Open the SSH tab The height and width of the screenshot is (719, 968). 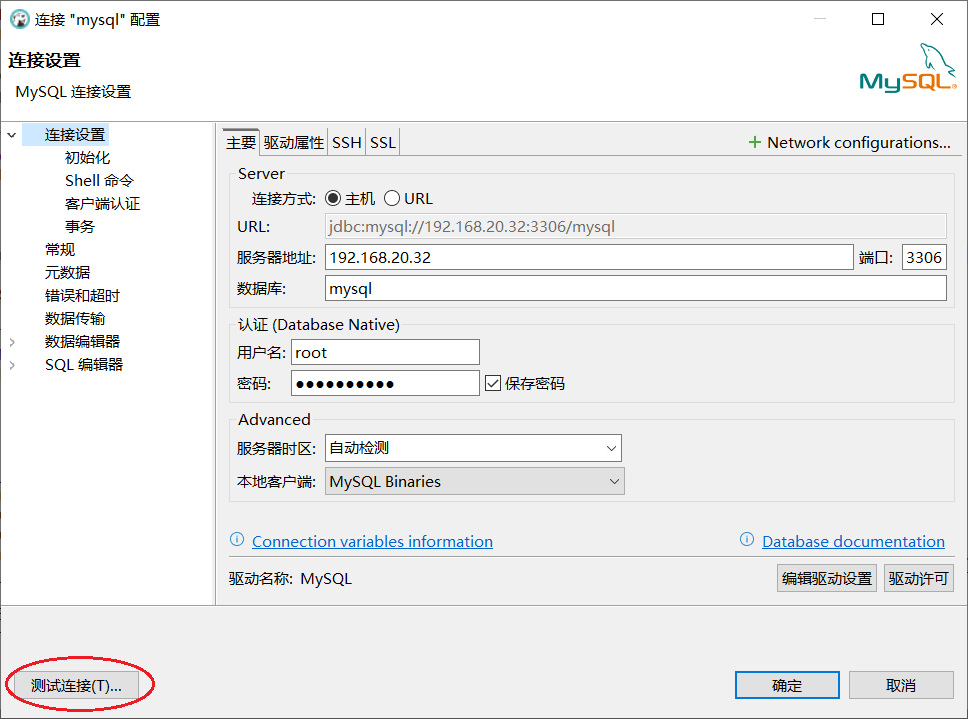click(x=346, y=143)
